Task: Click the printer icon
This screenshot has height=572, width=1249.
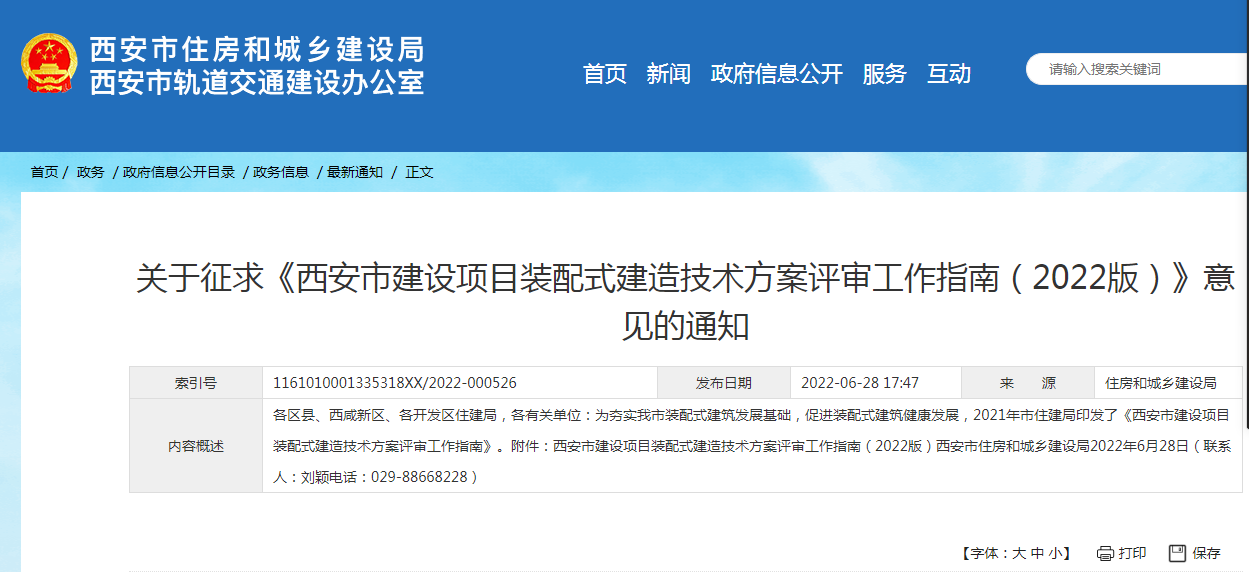Action: (x=1105, y=553)
